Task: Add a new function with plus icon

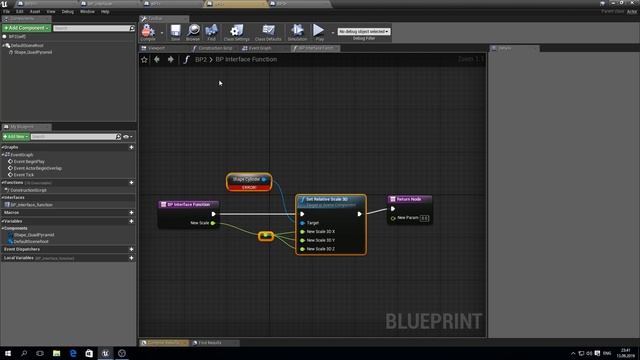Action: [x=131, y=182]
